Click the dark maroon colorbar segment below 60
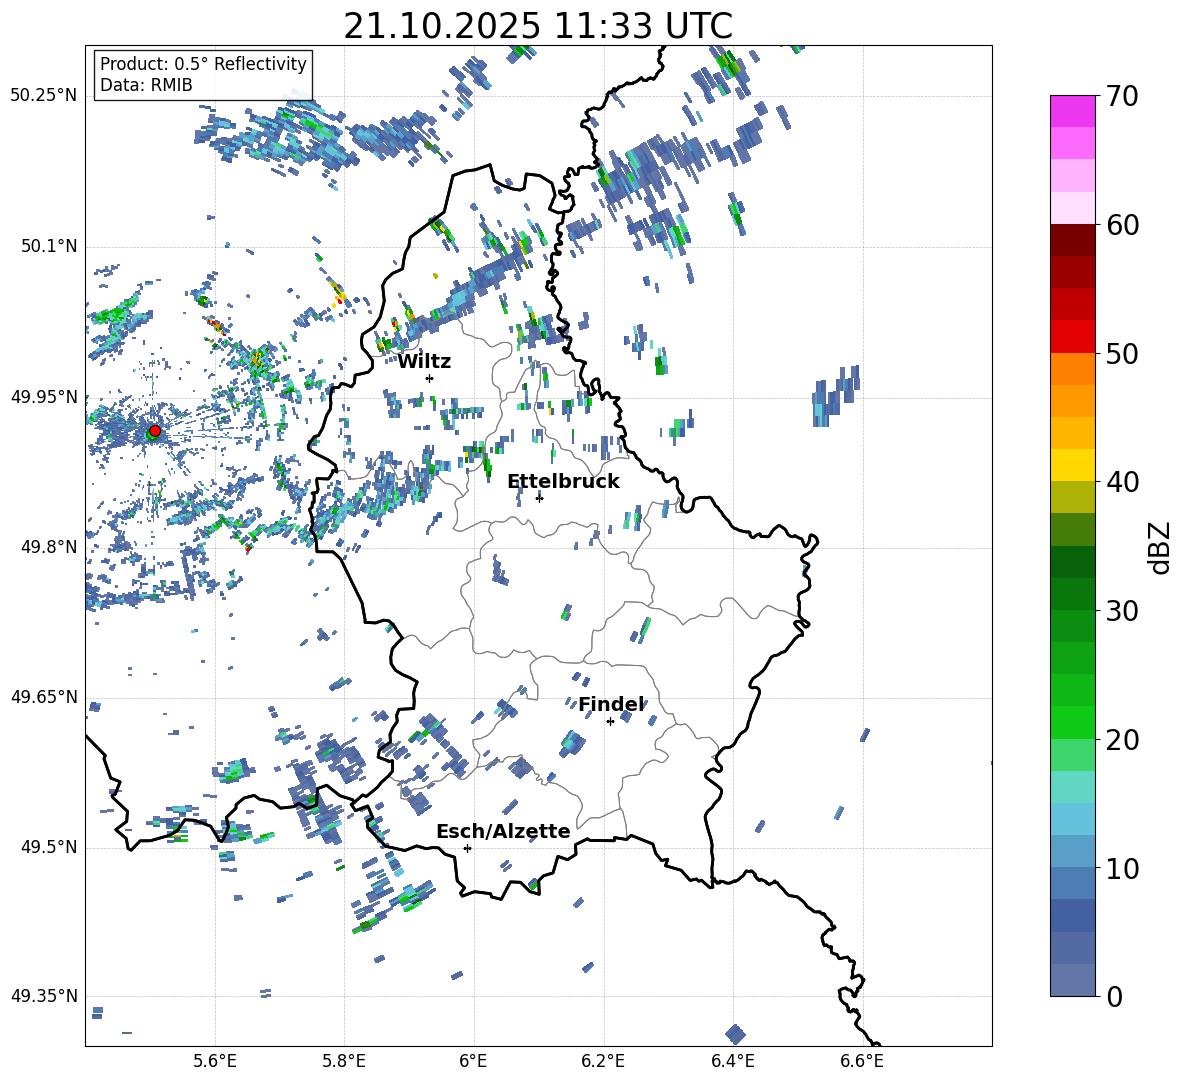This screenshot has height=1081, width=1184. pos(1072,240)
